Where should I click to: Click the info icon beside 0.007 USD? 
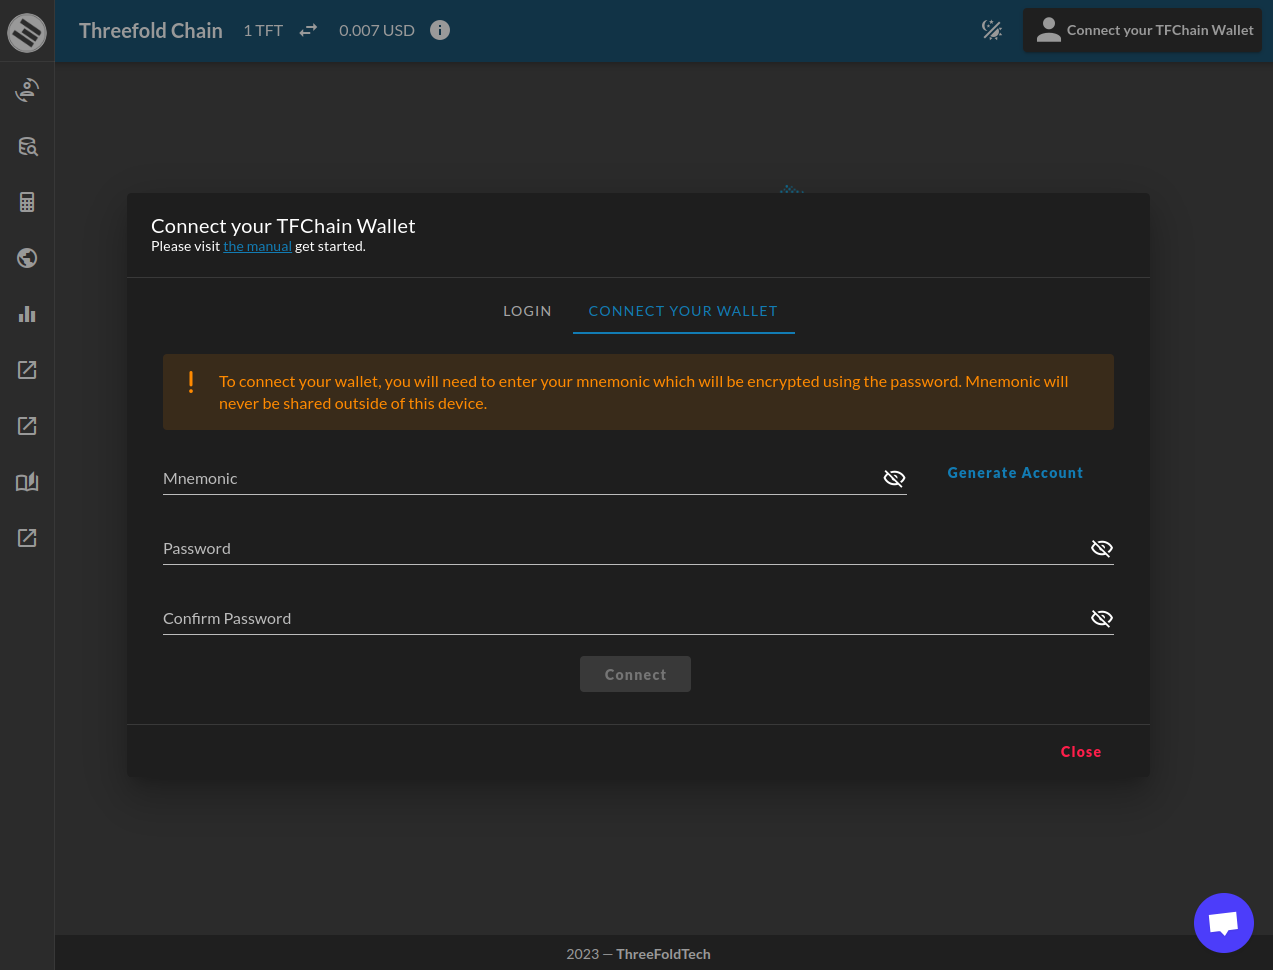click(440, 30)
